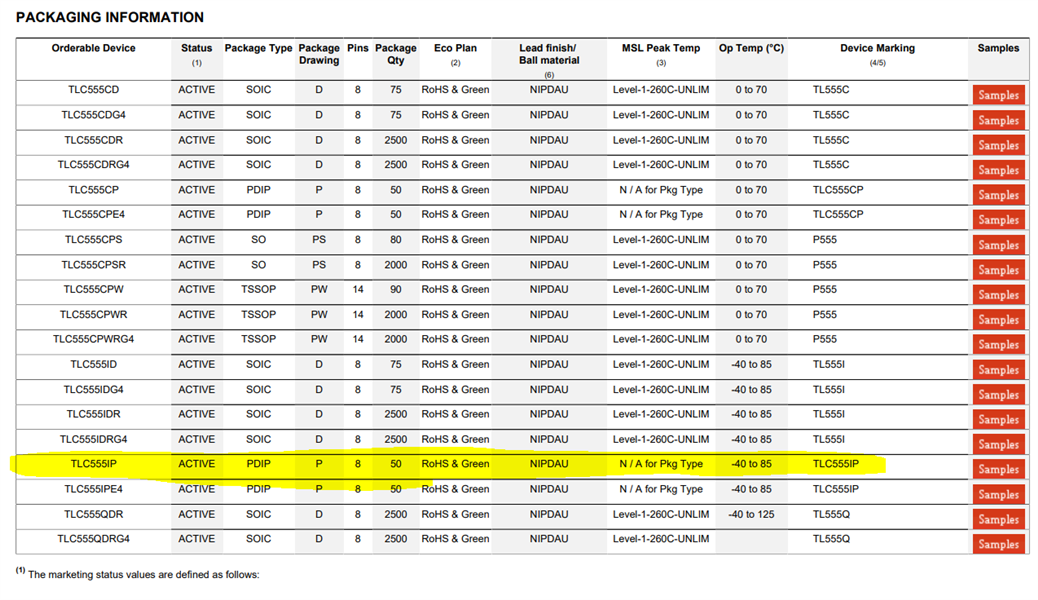The width and height of the screenshot is (1038, 600).
Task: Click SO package type in TLC555CPSR row
Action: 258,264
